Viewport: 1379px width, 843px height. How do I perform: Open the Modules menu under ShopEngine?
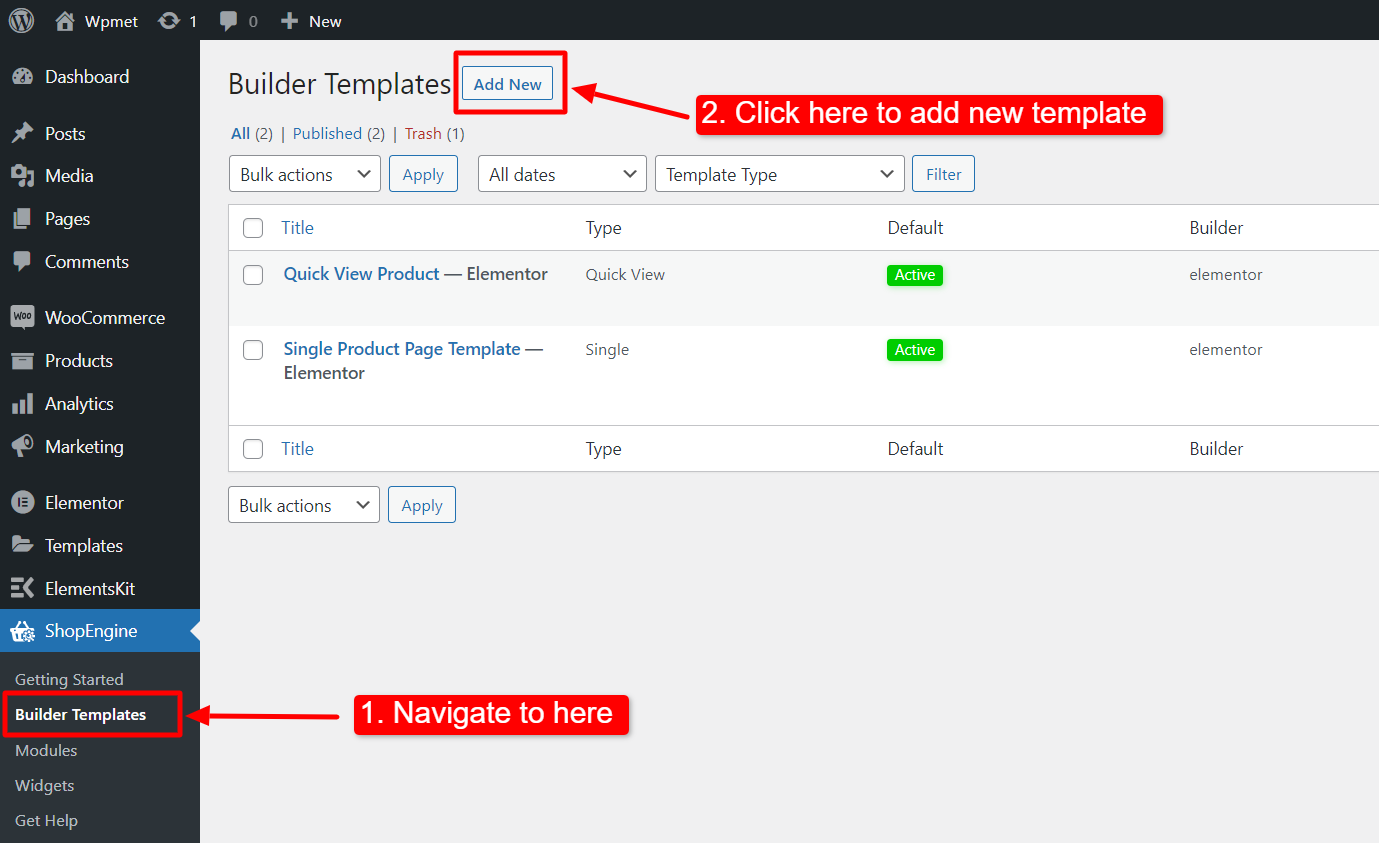click(46, 750)
